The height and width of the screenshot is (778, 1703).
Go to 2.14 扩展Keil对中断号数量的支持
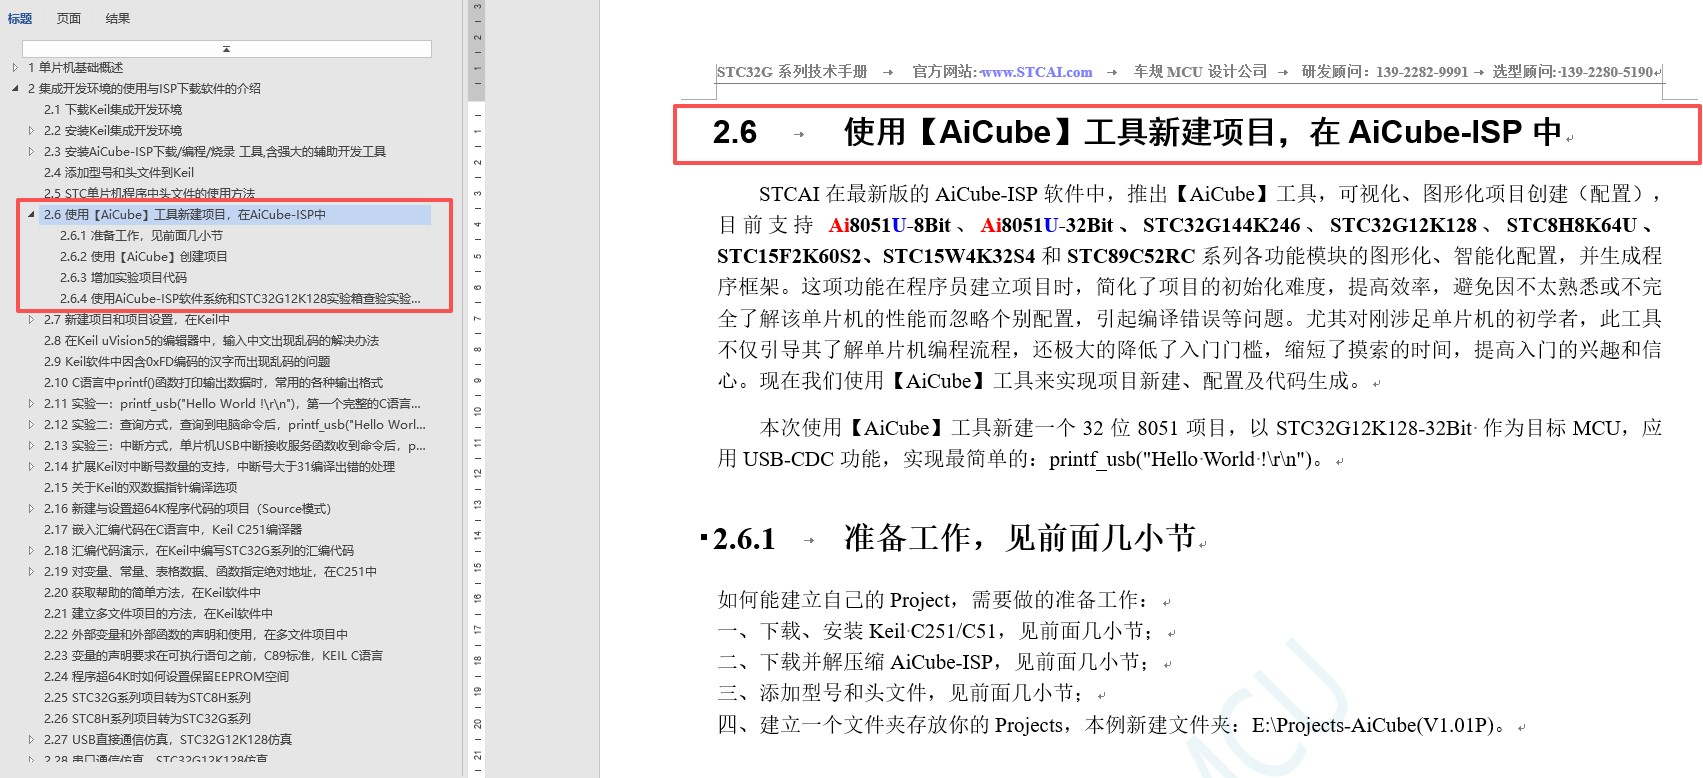219,467
